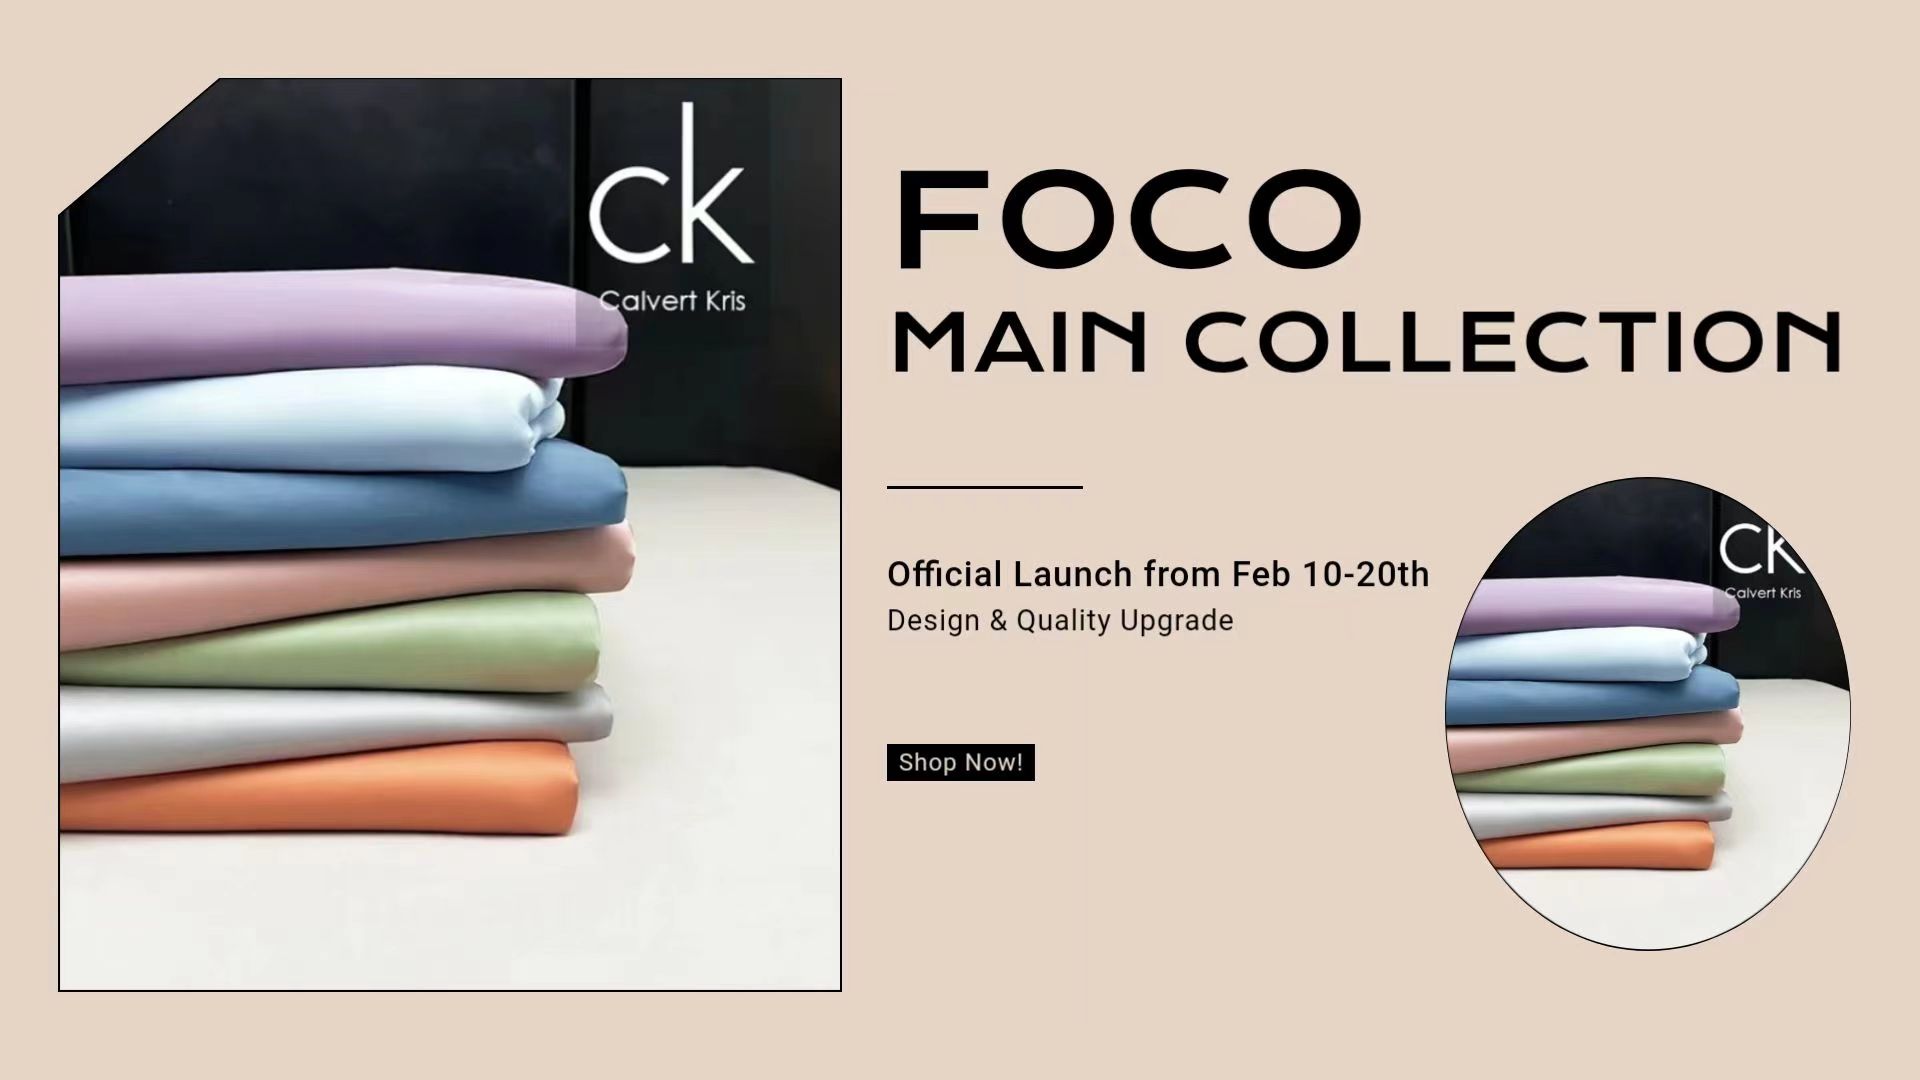
Task: Select the MAIN COLLECTION heading
Action: point(1366,342)
